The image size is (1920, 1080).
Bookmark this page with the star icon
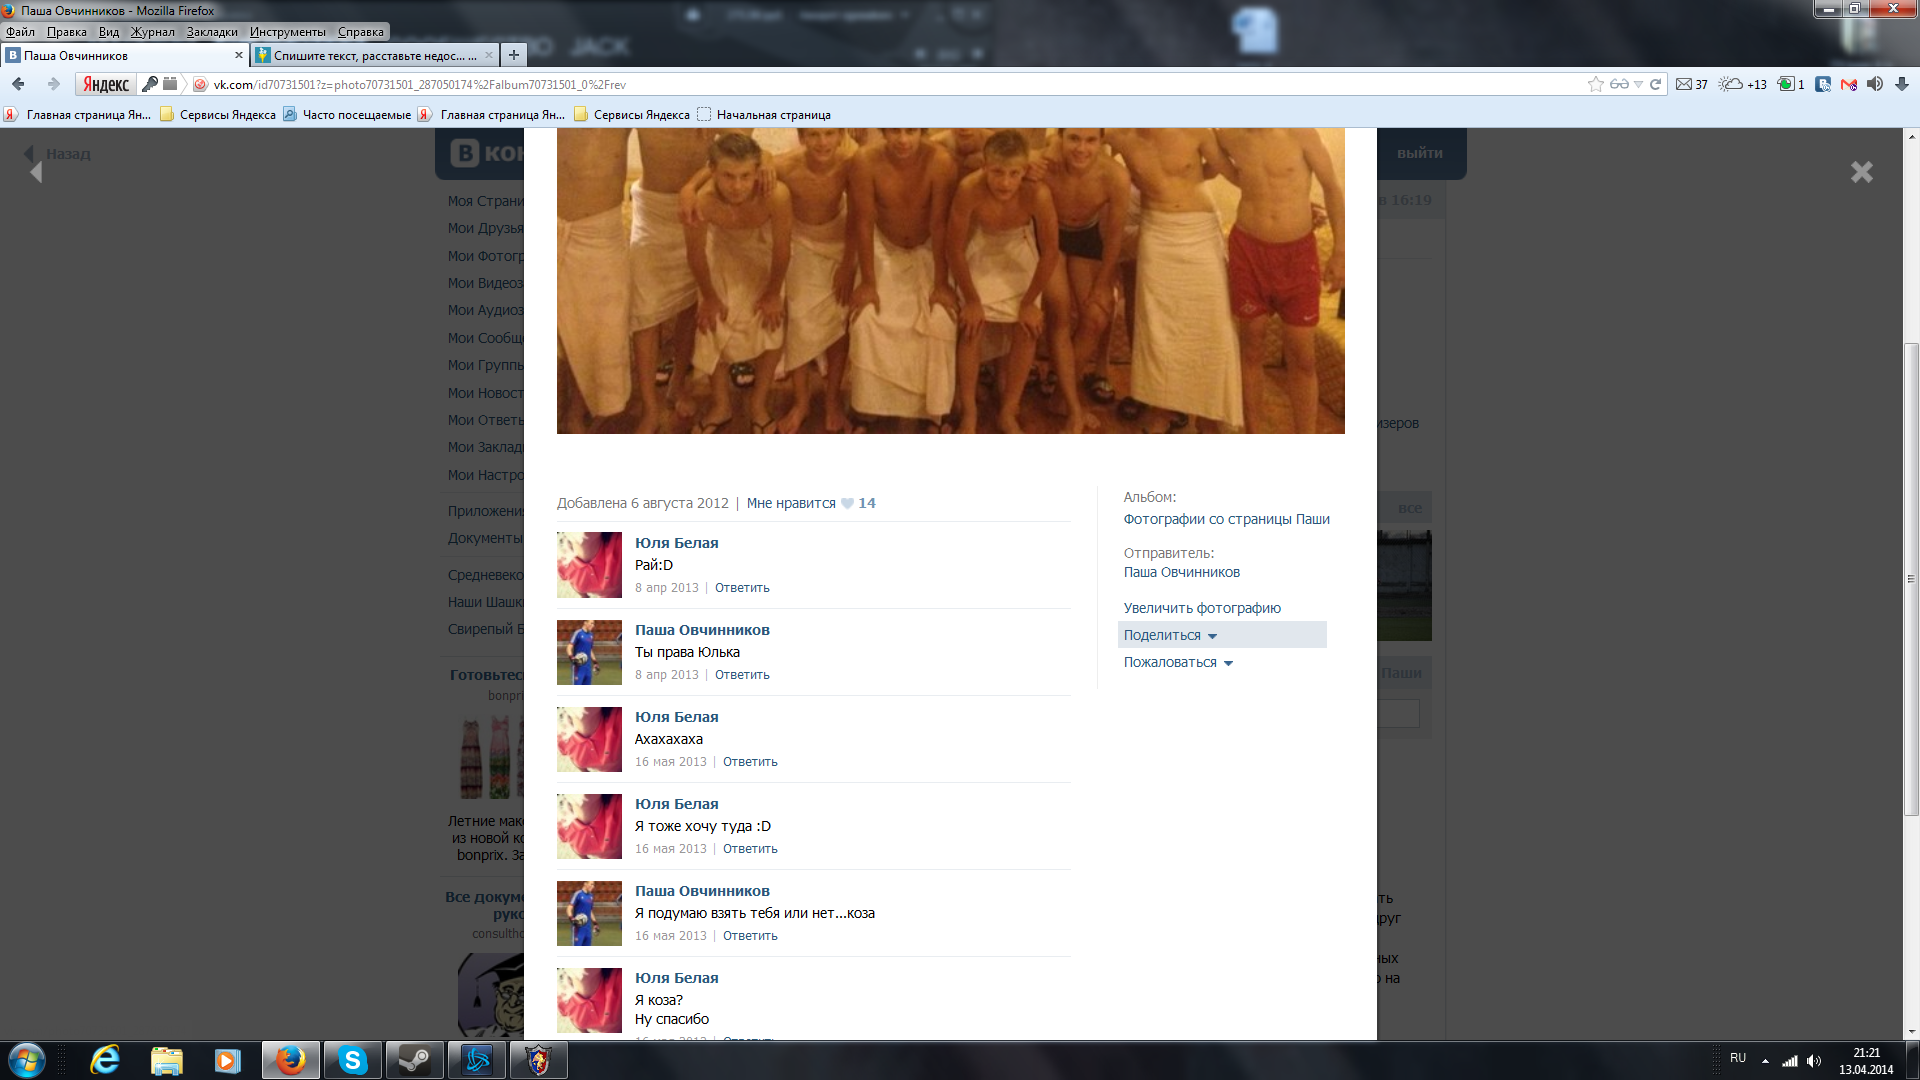pos(1595,84)
